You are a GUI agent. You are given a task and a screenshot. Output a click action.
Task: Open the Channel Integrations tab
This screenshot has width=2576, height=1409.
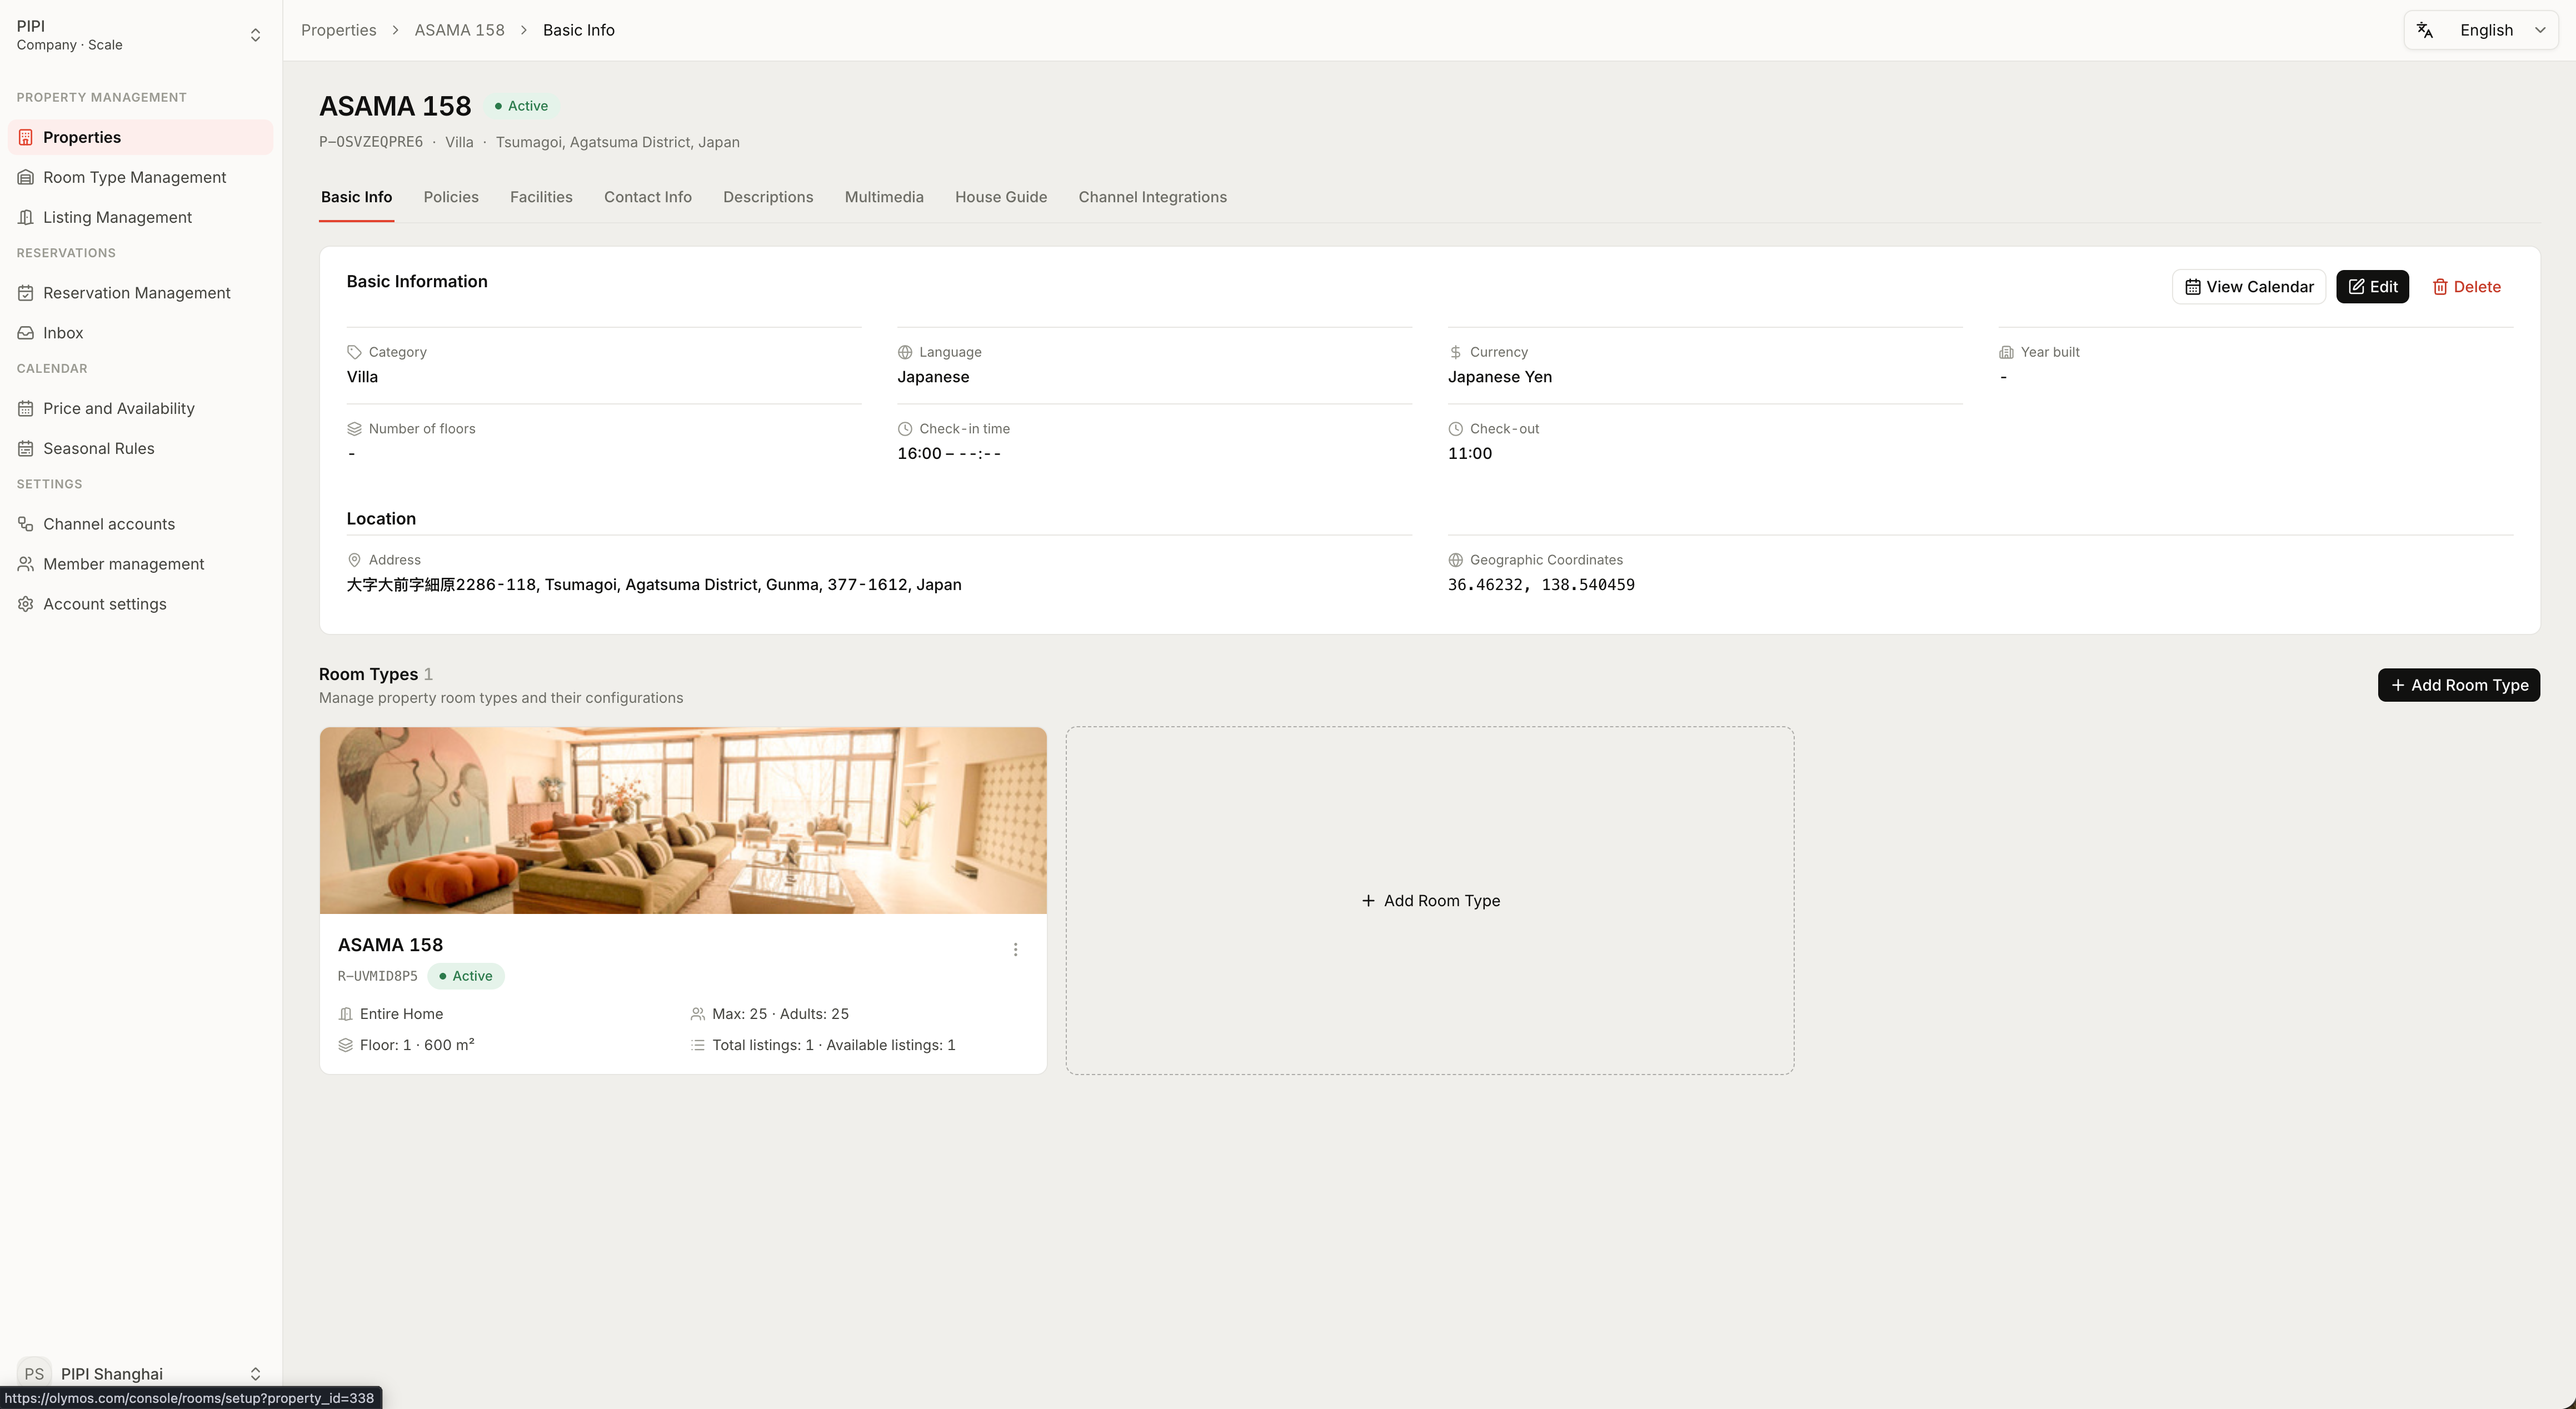pyautogui.click(x=1152, y=197)
